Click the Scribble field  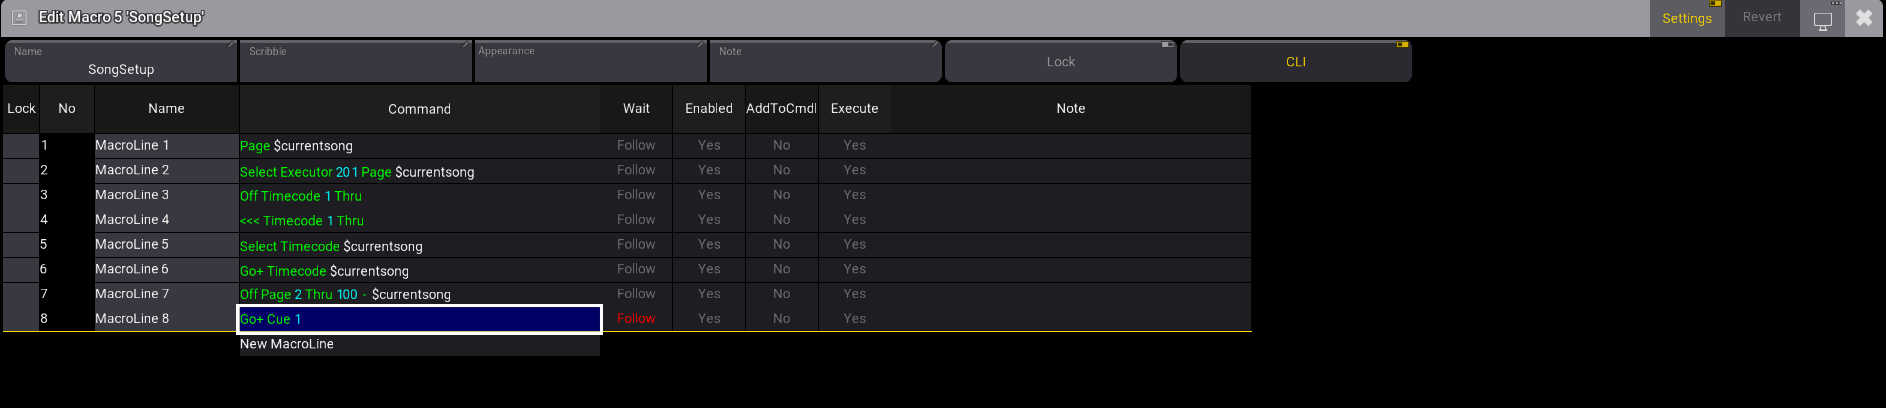click(355, 62)
